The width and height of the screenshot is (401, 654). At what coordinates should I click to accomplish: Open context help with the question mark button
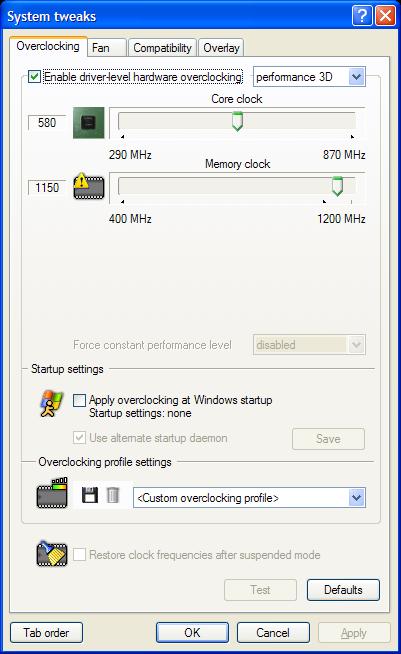(x=362, y=16)
